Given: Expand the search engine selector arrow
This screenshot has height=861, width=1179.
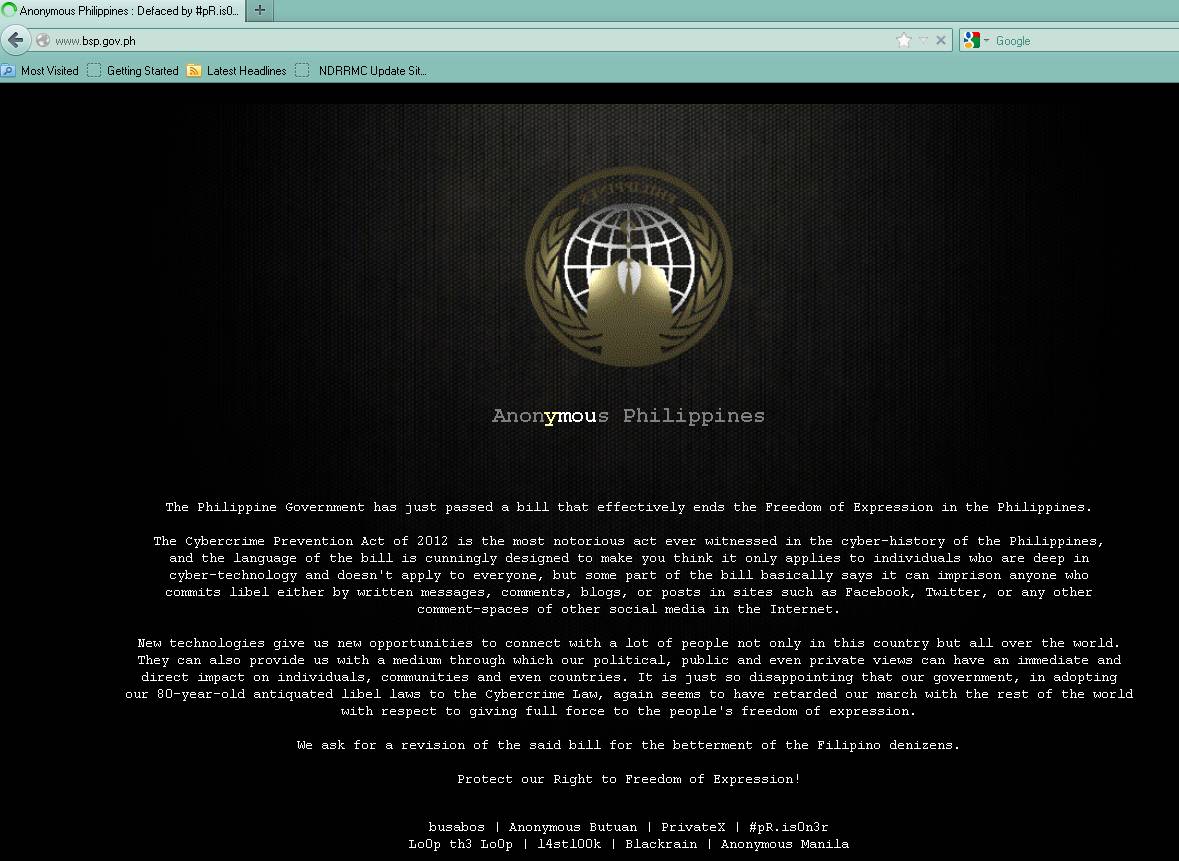Looking at the screenshot, I should point(987,41).
